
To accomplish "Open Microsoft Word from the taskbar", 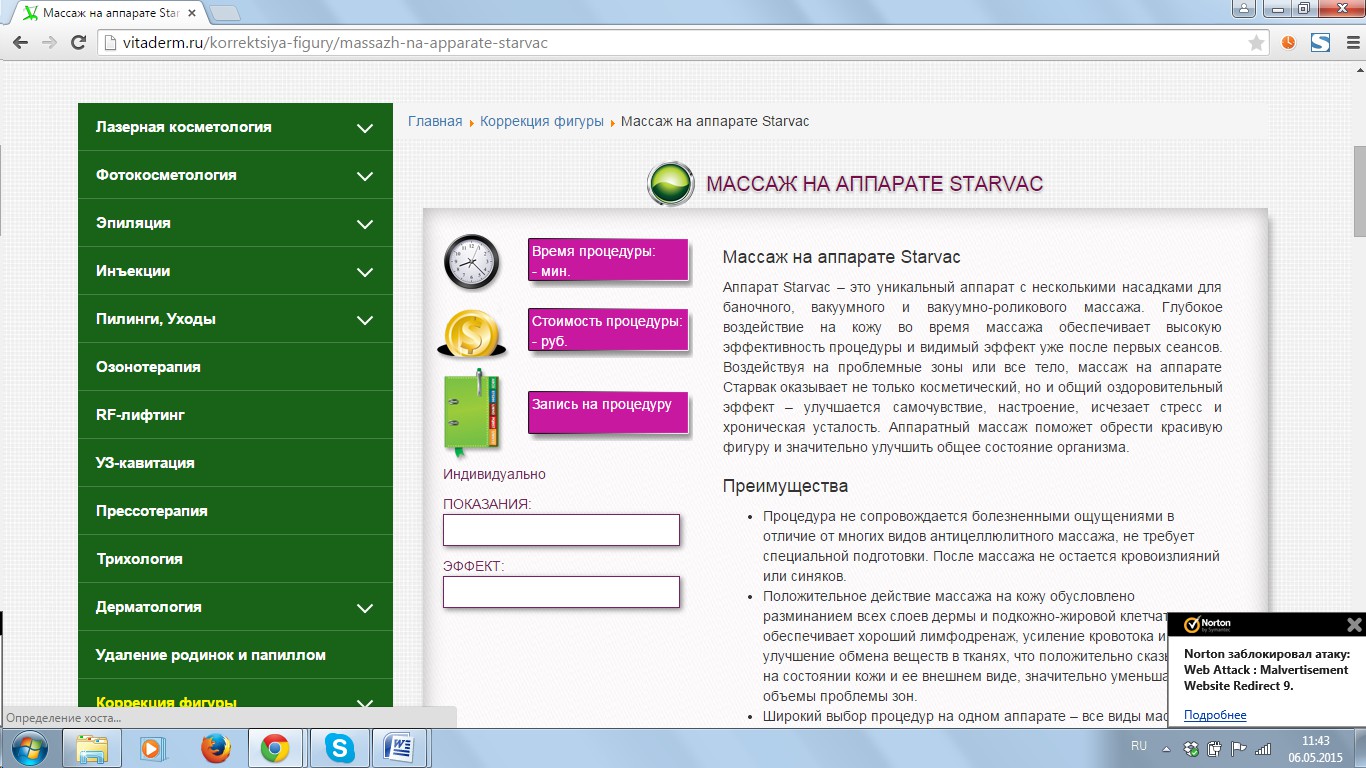I will (399, 748).
